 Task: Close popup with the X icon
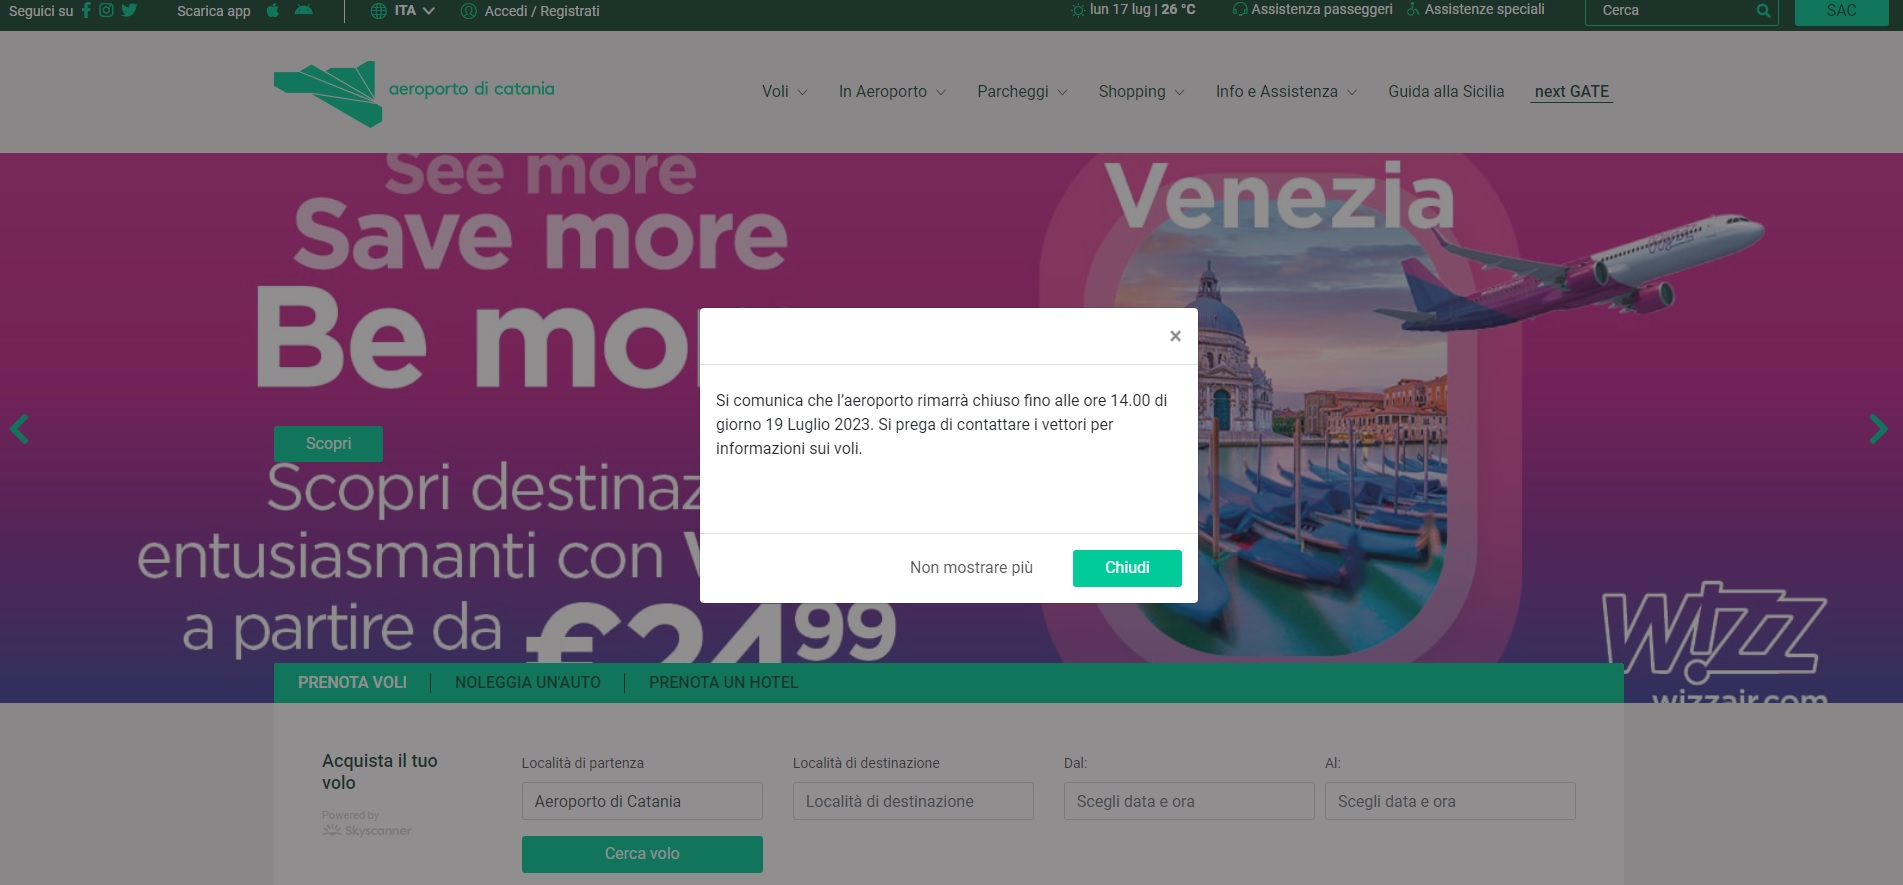pos(1176,336)
